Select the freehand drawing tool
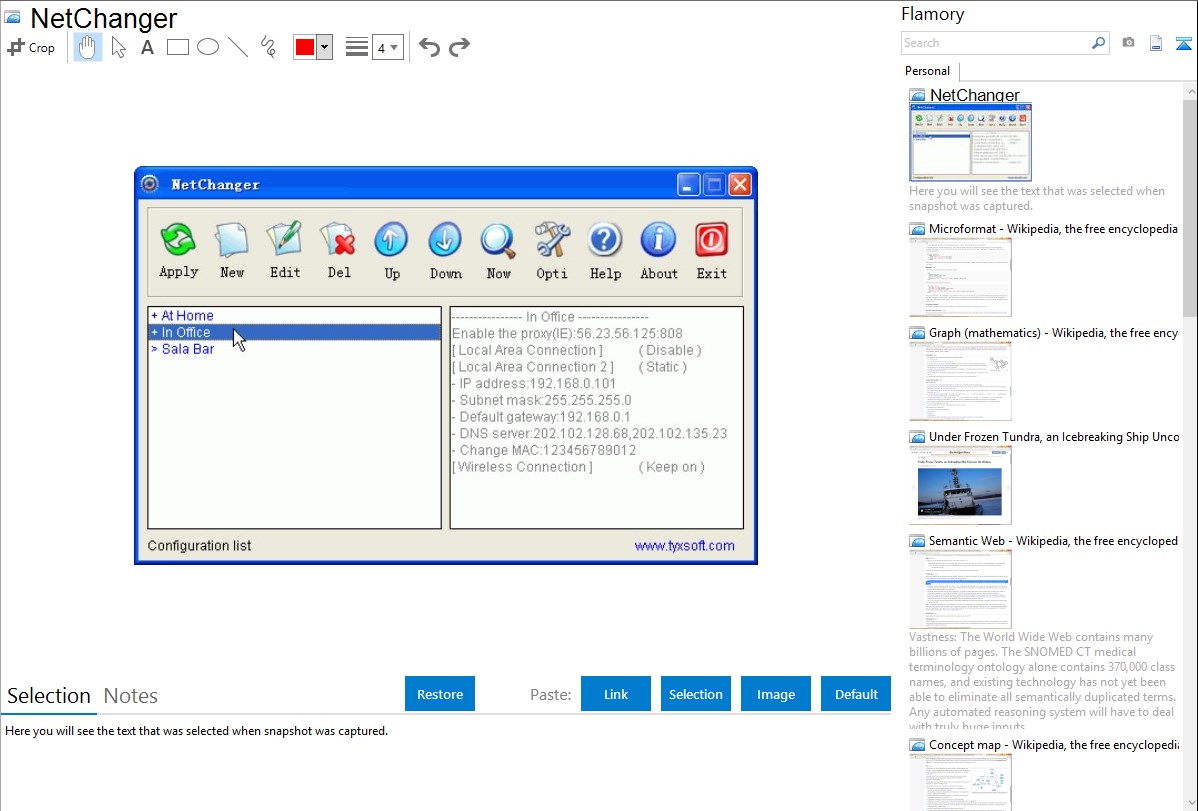This screenshot has height=811, width=1198. tap(268, 47)
